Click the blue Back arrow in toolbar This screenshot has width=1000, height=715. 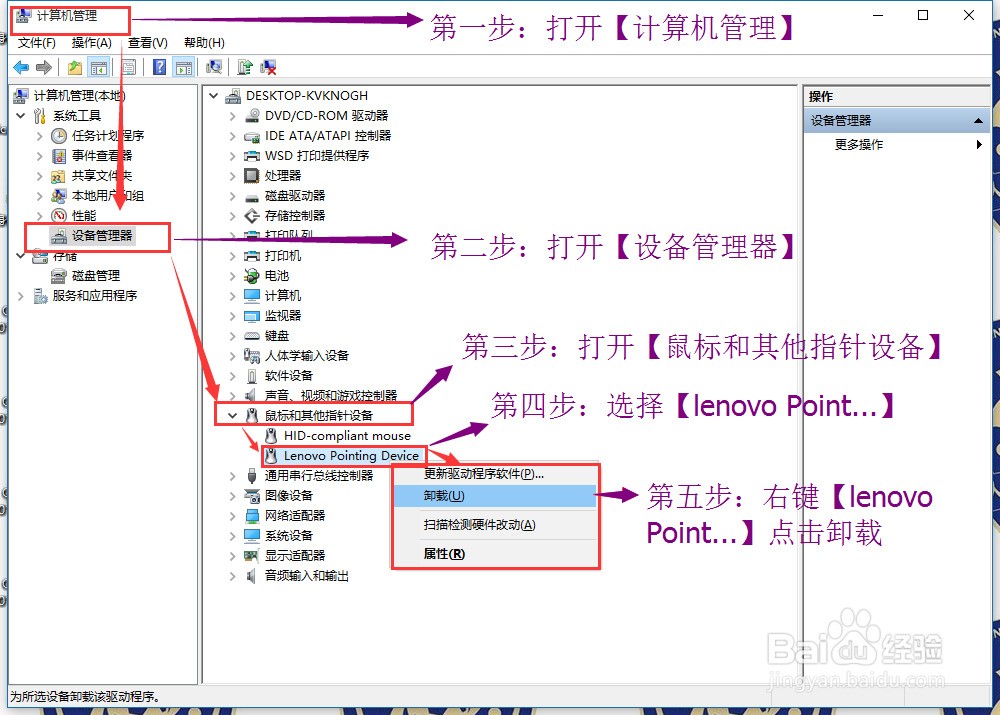(x=21, y=67)
